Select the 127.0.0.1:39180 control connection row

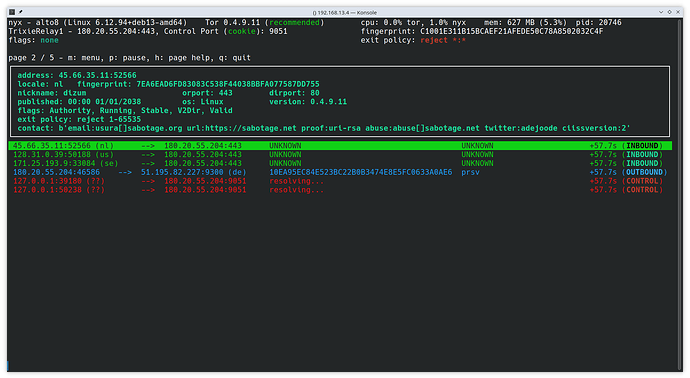click(x=340, y=181)
